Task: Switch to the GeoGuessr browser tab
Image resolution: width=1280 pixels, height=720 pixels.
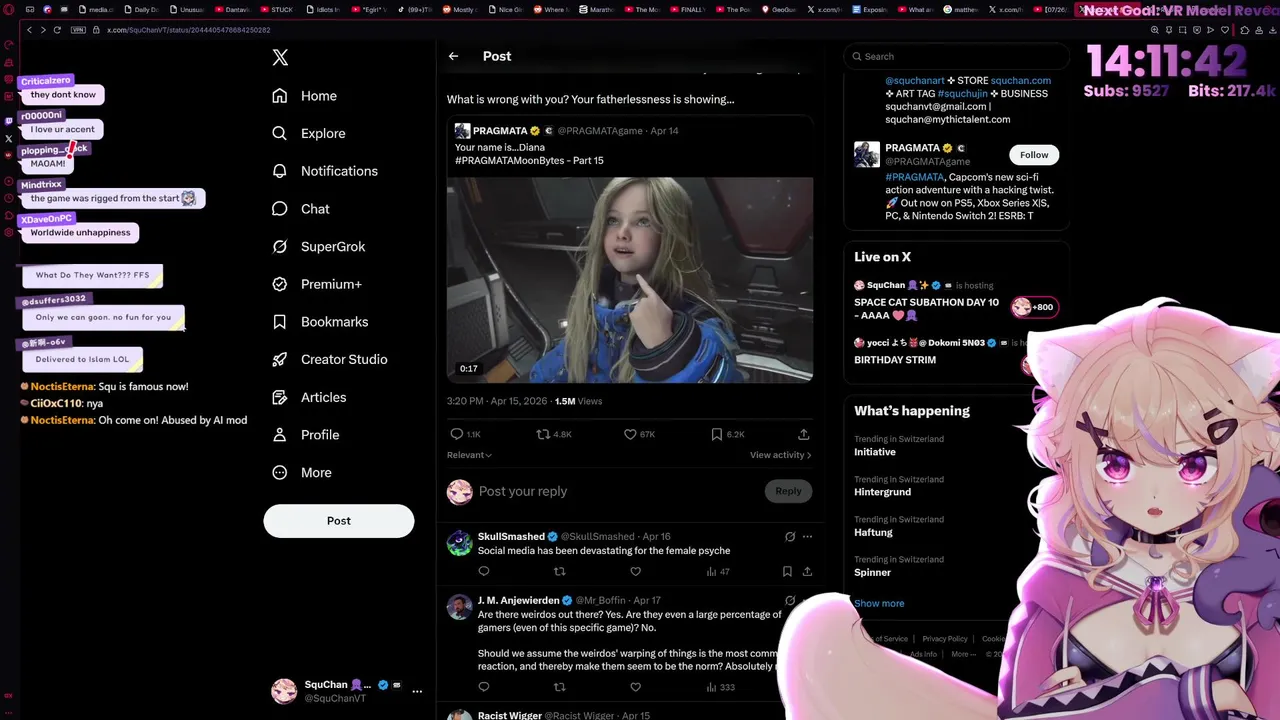Action: [779, 9]
